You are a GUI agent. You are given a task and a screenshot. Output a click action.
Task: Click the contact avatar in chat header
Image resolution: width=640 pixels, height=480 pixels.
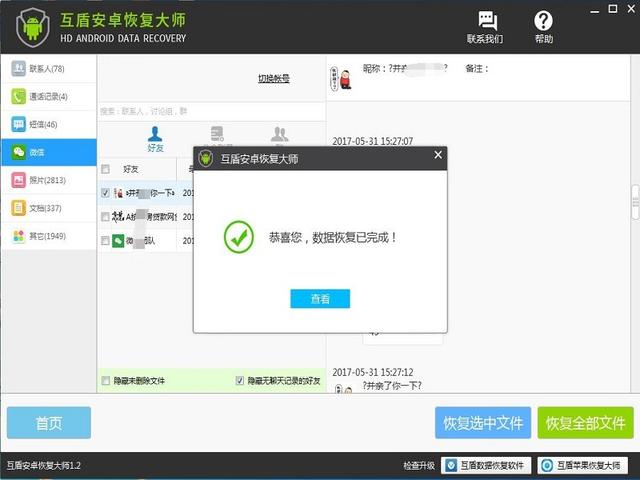(x=341, y=78)
